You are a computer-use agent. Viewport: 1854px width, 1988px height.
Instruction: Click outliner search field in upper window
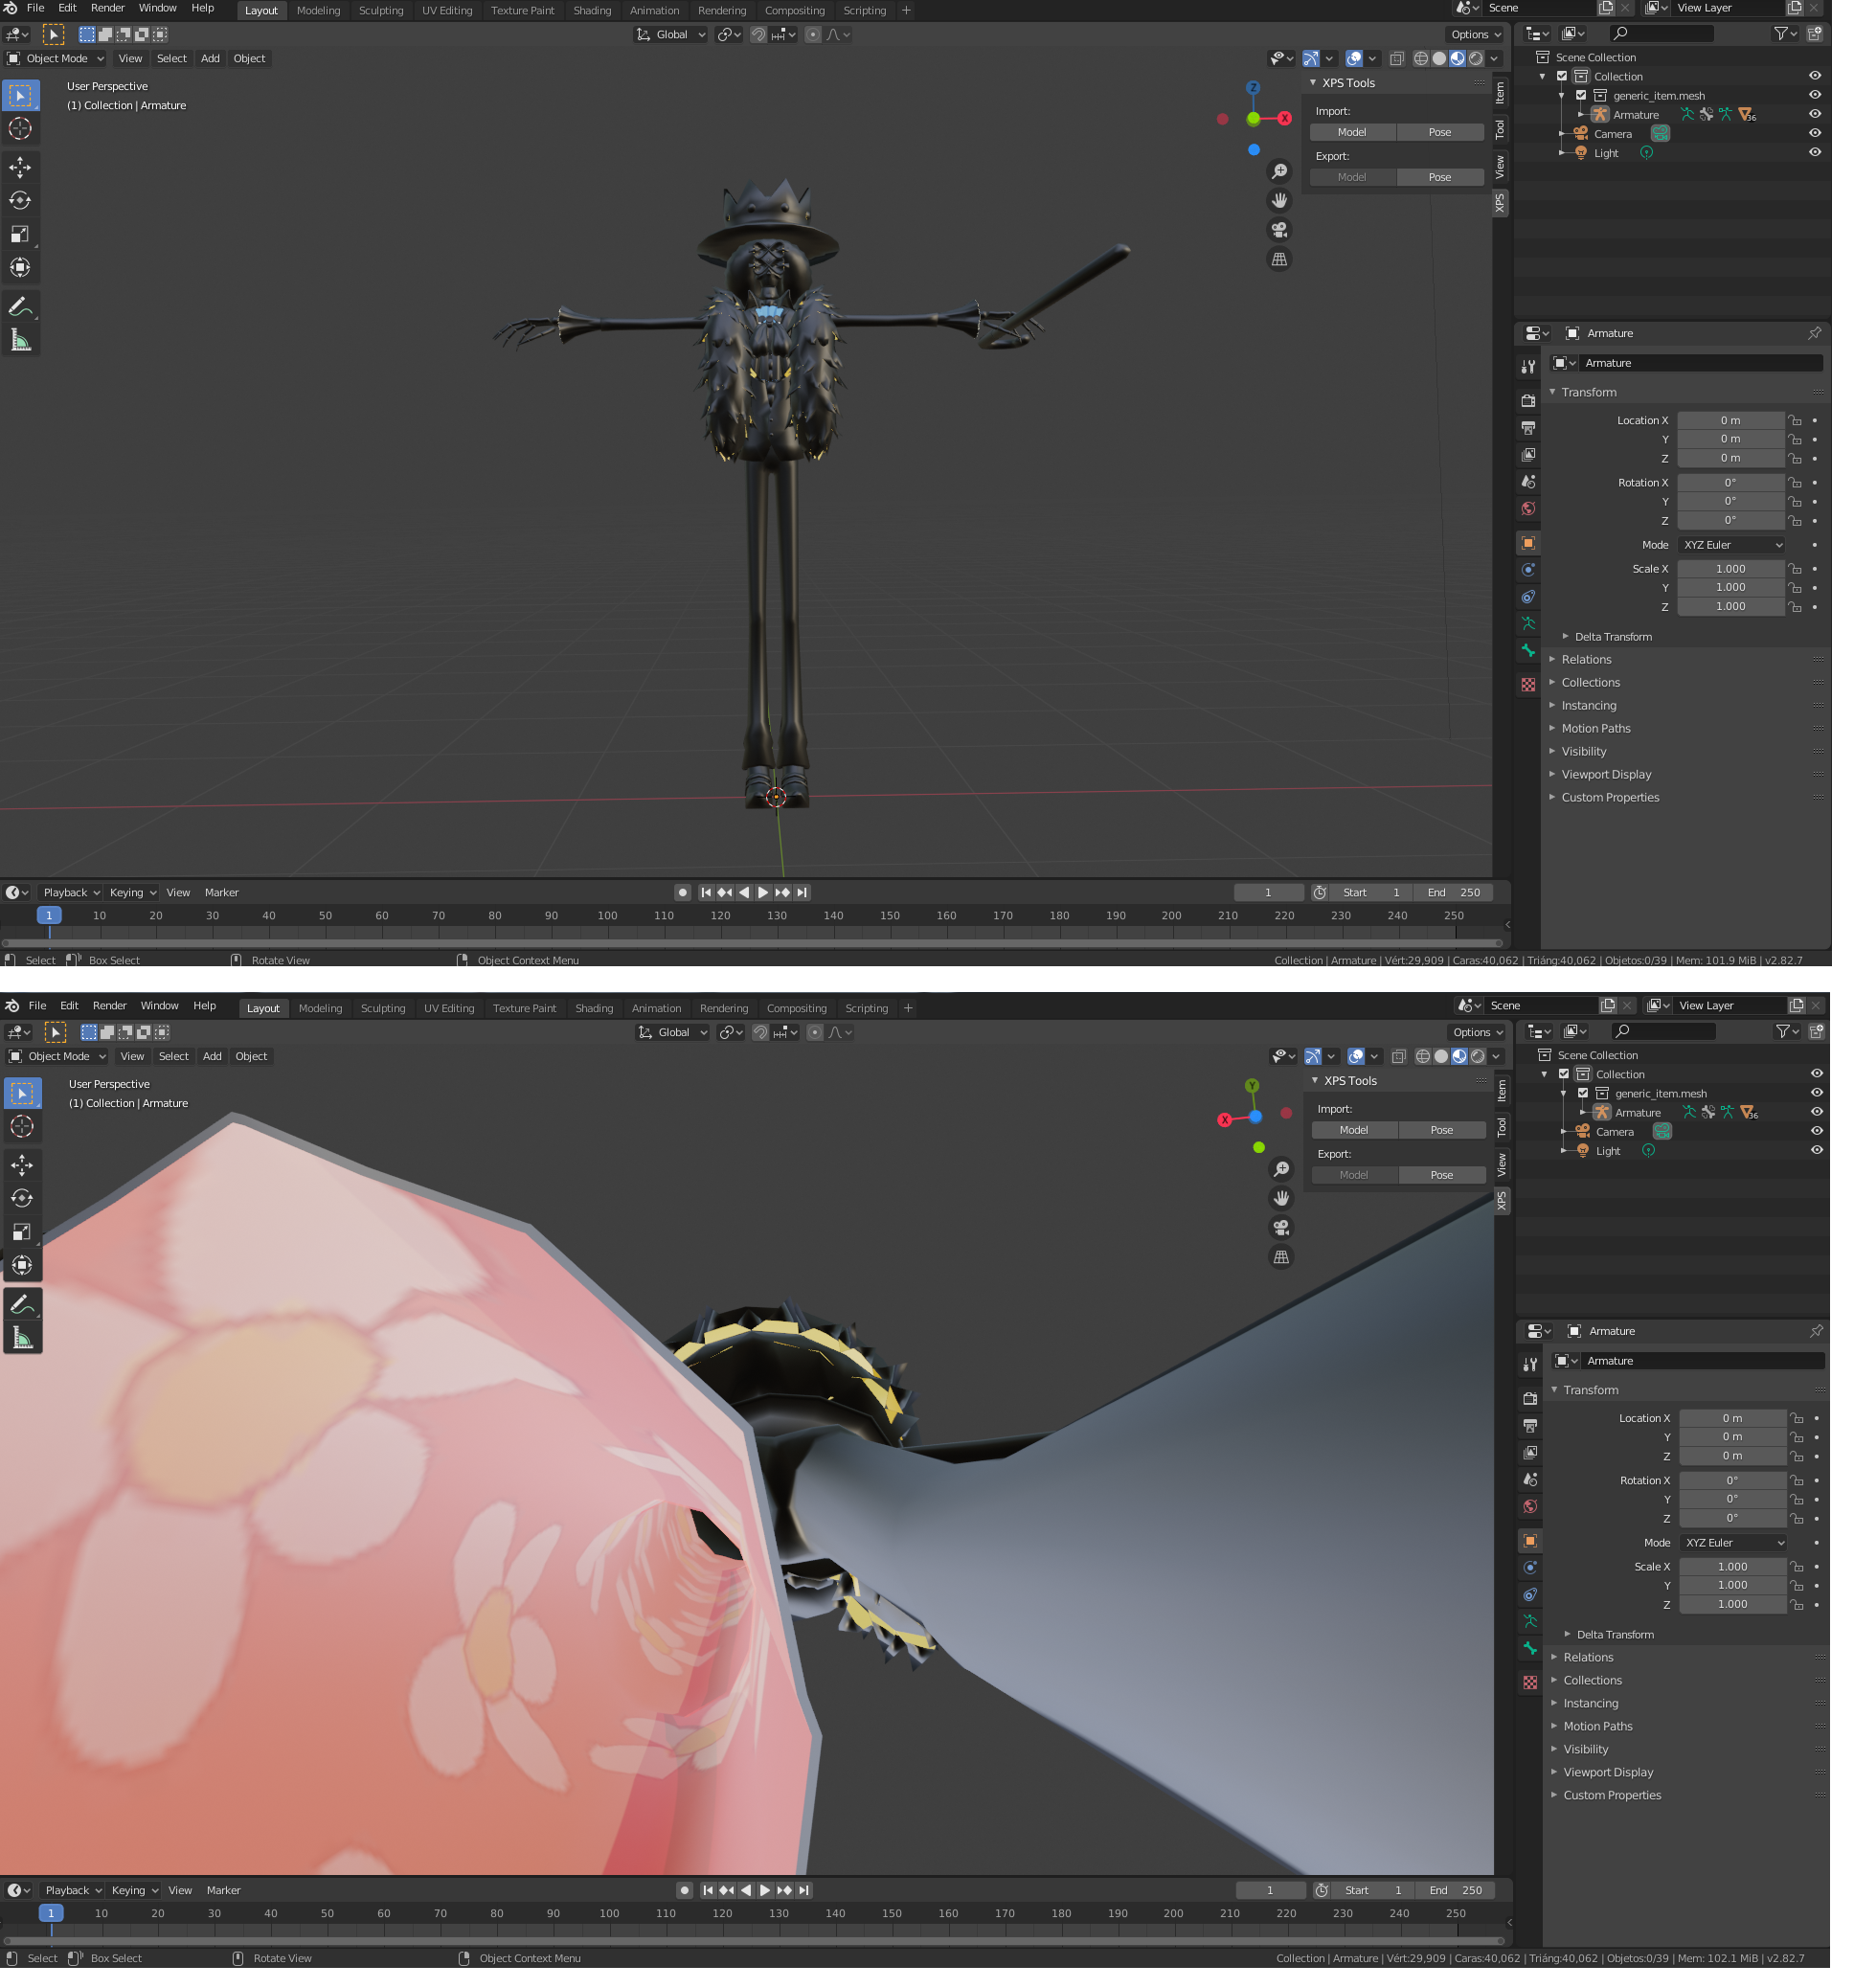(x=1661, y=34)
